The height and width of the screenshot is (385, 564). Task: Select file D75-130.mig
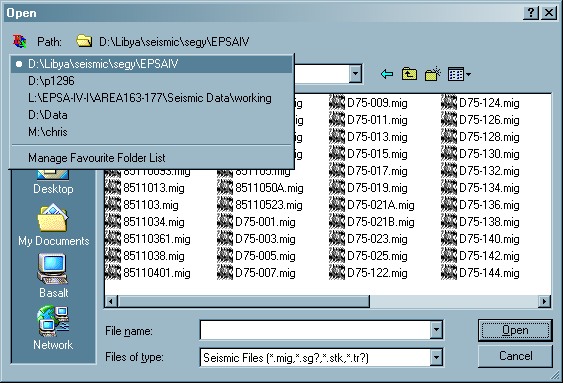coord(480,154)
